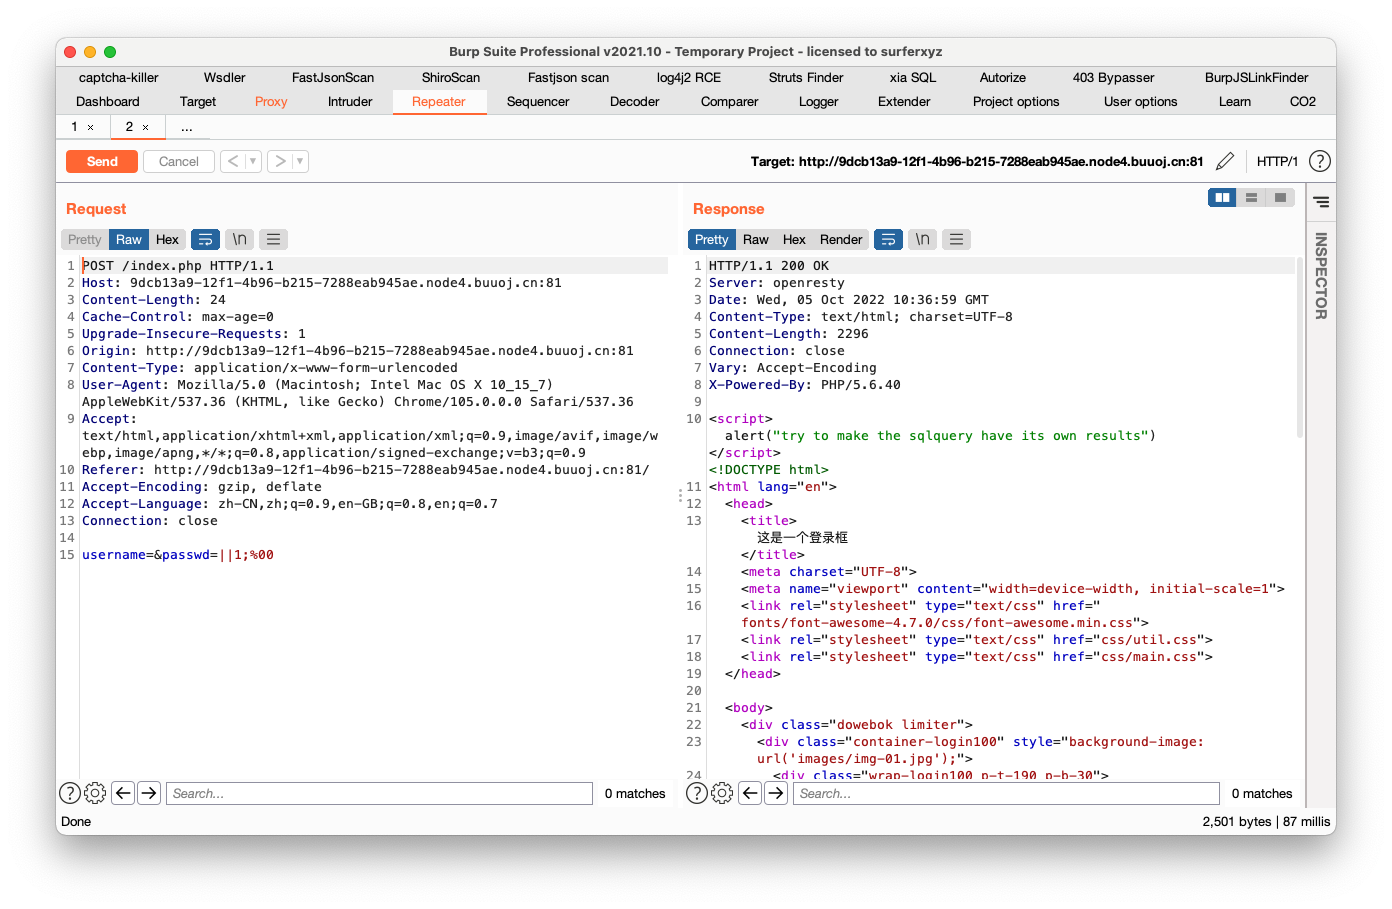This screenshot has width=1392, height=909.
Task: Click the orange Send button
Action: [x=102, y=161]
